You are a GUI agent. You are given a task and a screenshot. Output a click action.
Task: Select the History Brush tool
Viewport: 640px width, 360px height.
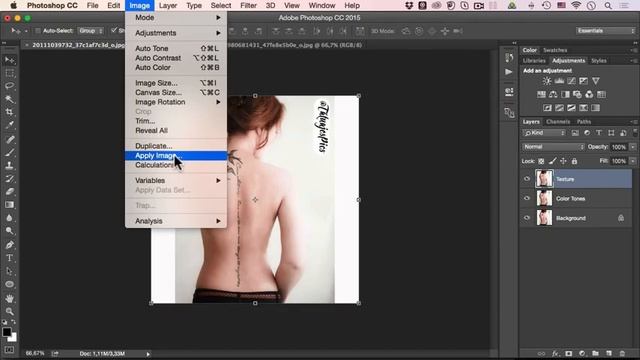coord(10,179)
